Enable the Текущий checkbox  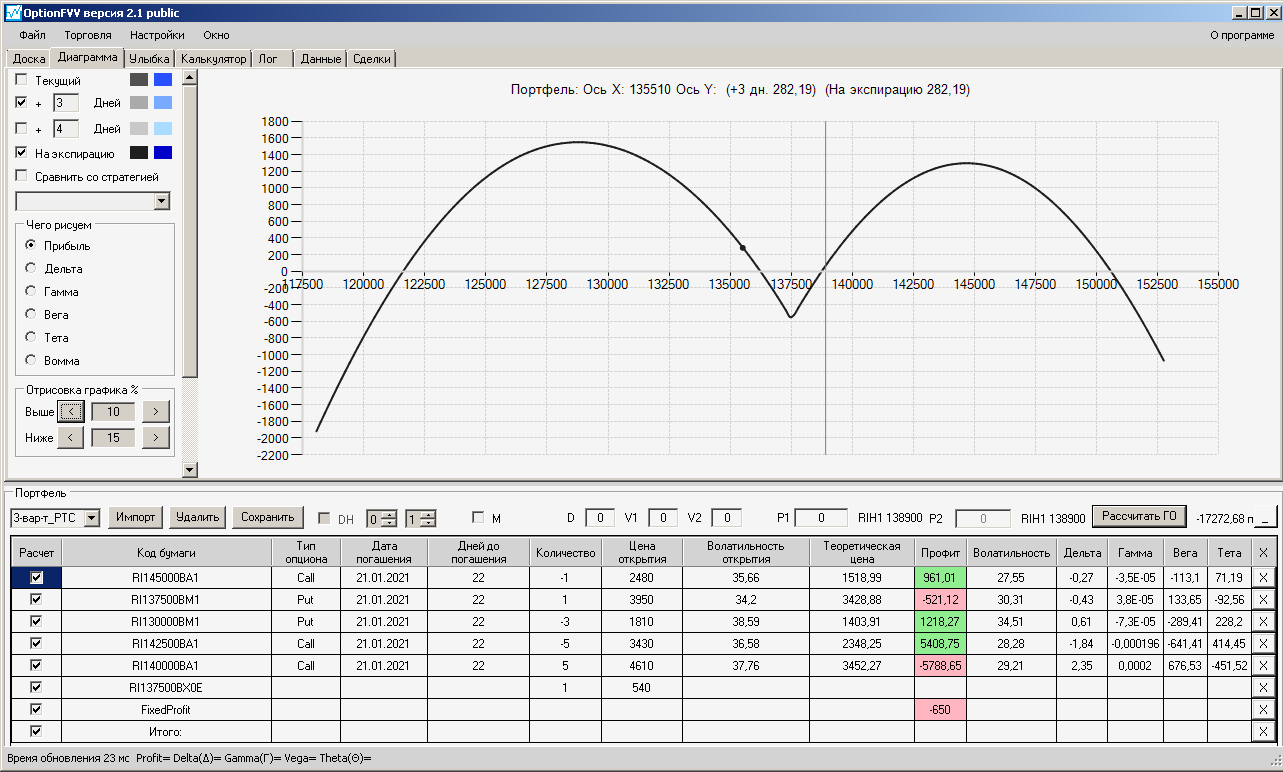(22, 80)
